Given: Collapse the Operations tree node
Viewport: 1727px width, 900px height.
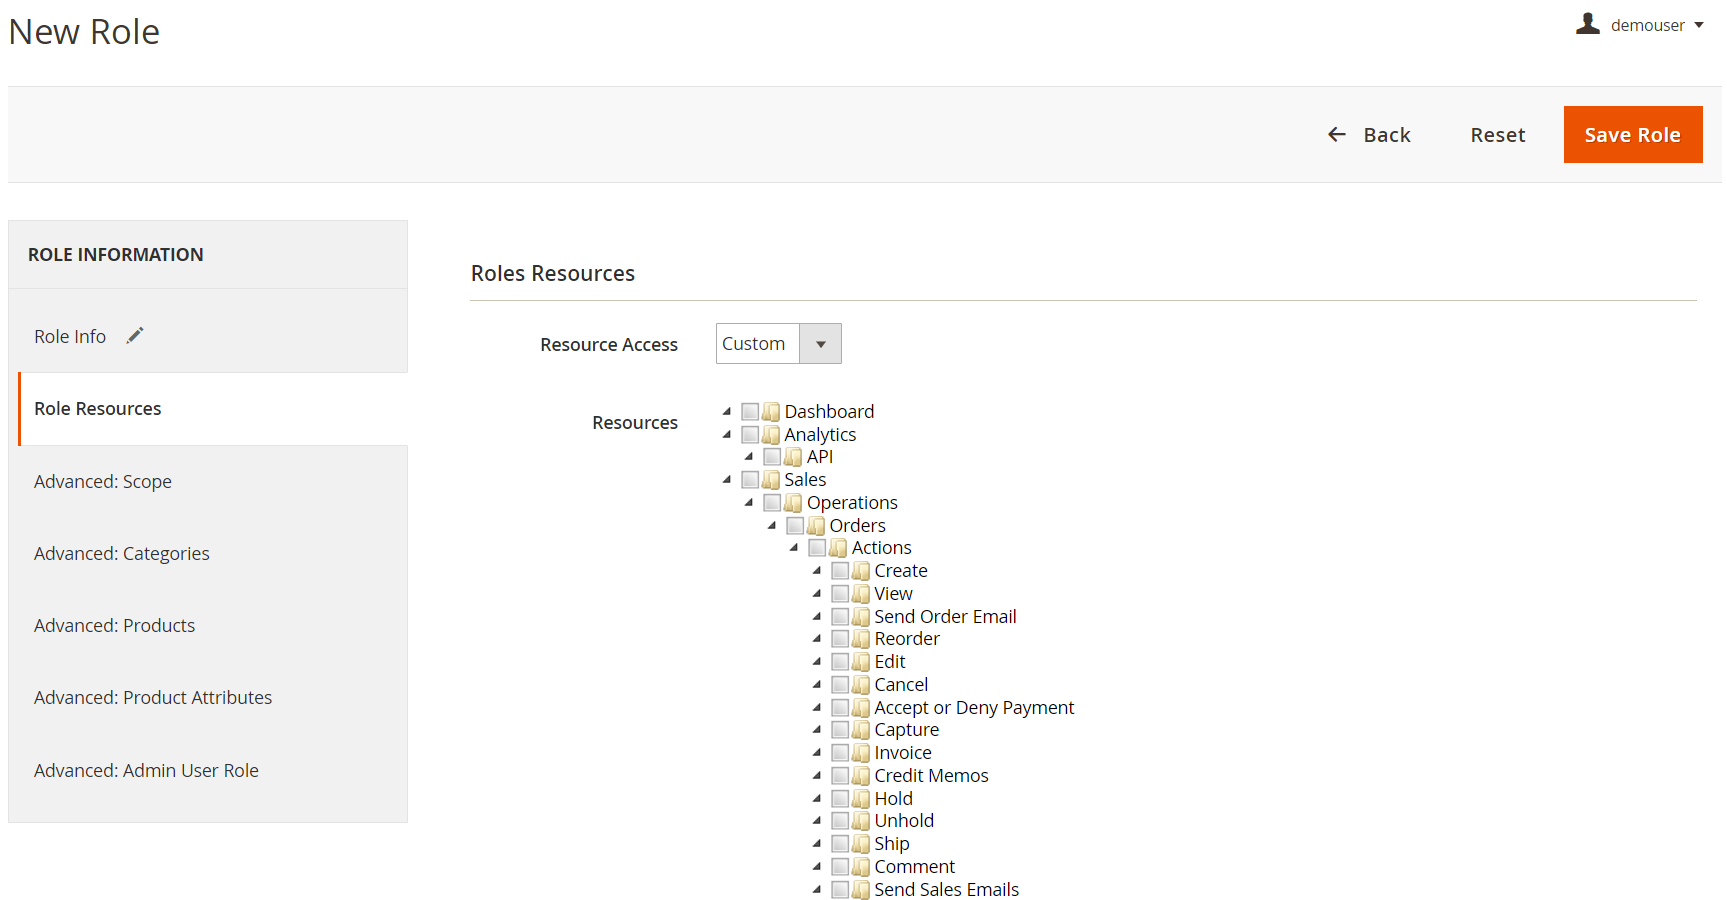Looking at the screenshot, I should tap(749, 503).
